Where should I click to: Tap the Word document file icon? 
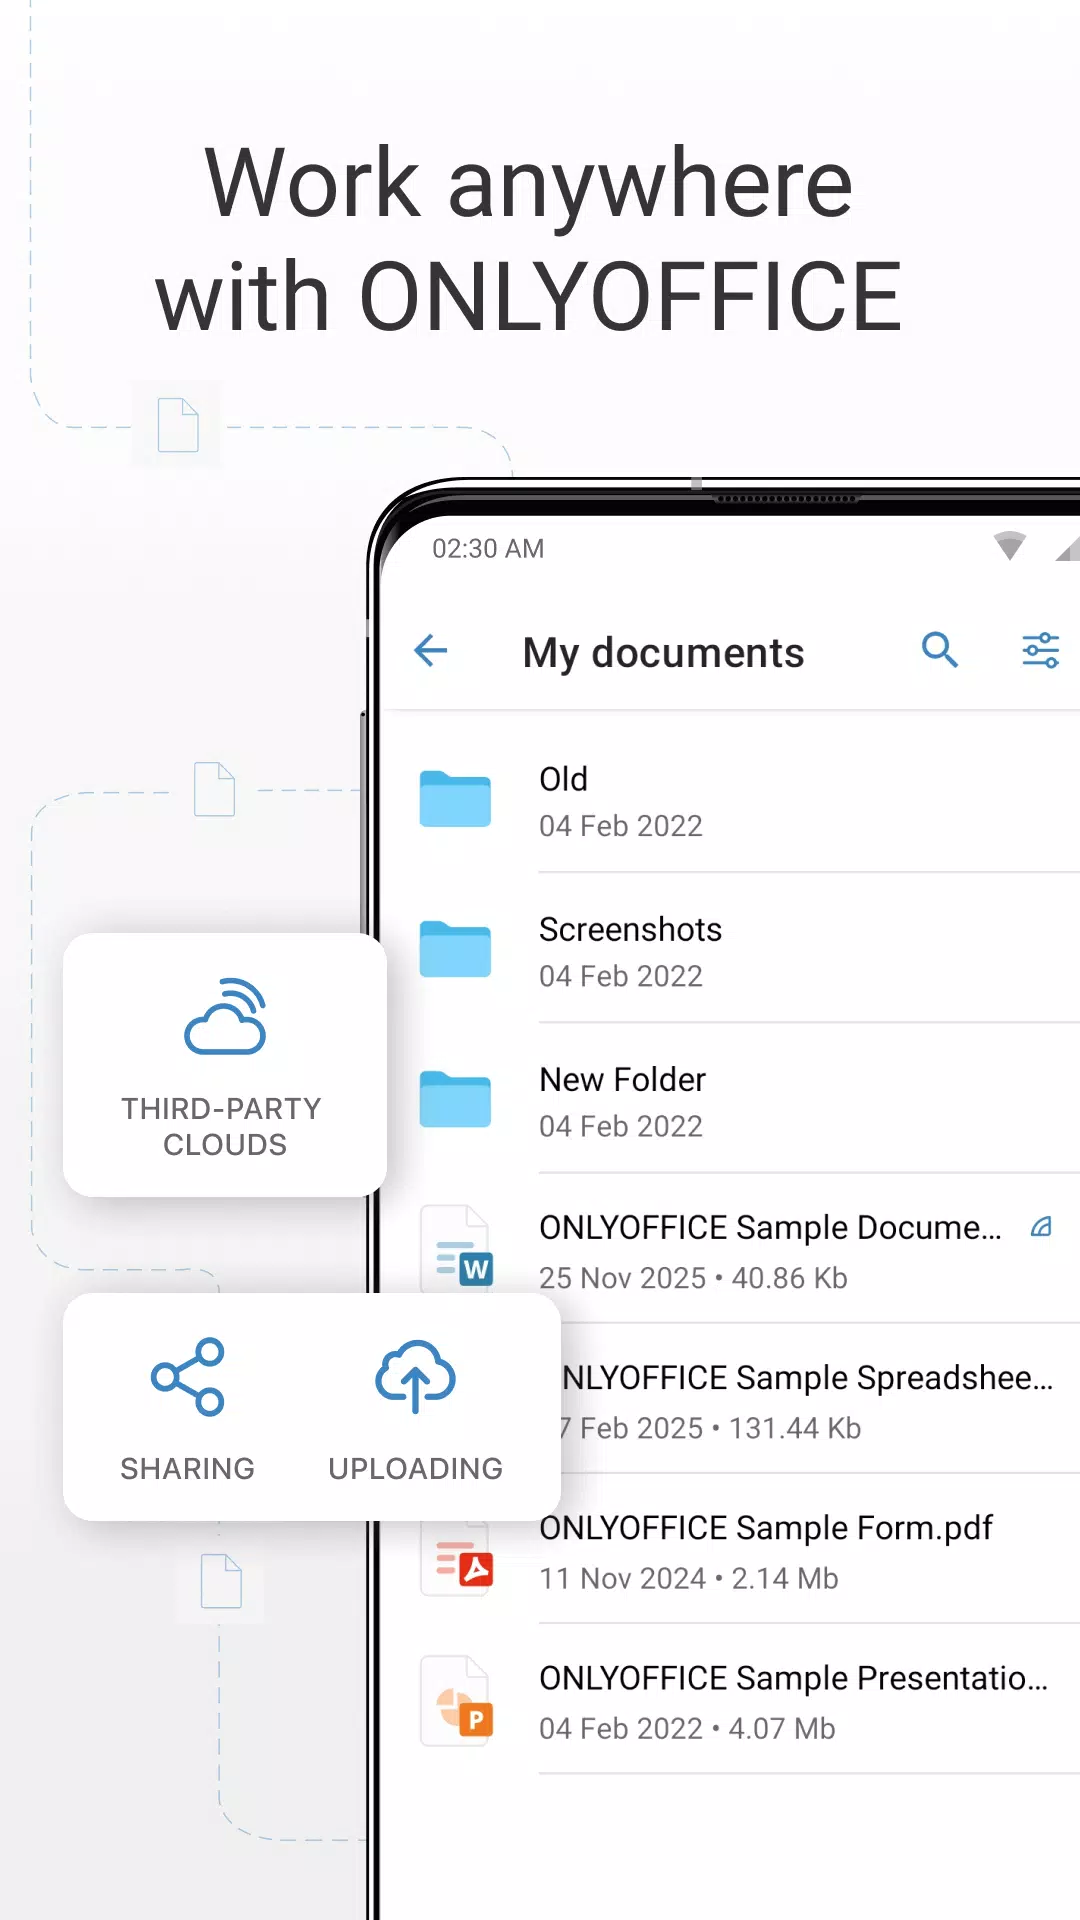(457, 1250)
